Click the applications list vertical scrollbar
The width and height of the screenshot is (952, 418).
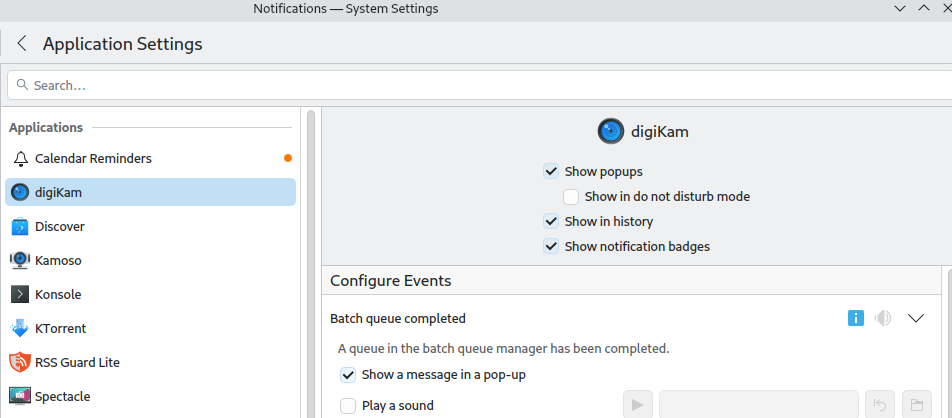[310, 260]
